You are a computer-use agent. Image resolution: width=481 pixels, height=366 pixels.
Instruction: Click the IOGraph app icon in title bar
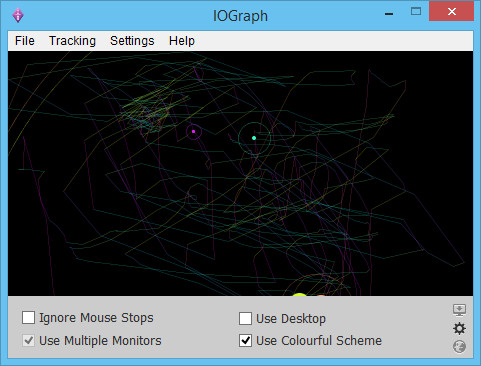(x=18, y=15)
